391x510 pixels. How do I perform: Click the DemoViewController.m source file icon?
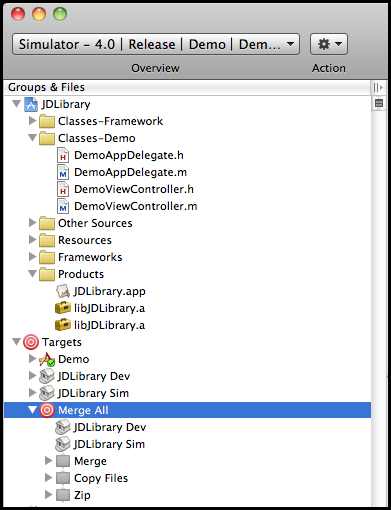(x=63, y=206)
